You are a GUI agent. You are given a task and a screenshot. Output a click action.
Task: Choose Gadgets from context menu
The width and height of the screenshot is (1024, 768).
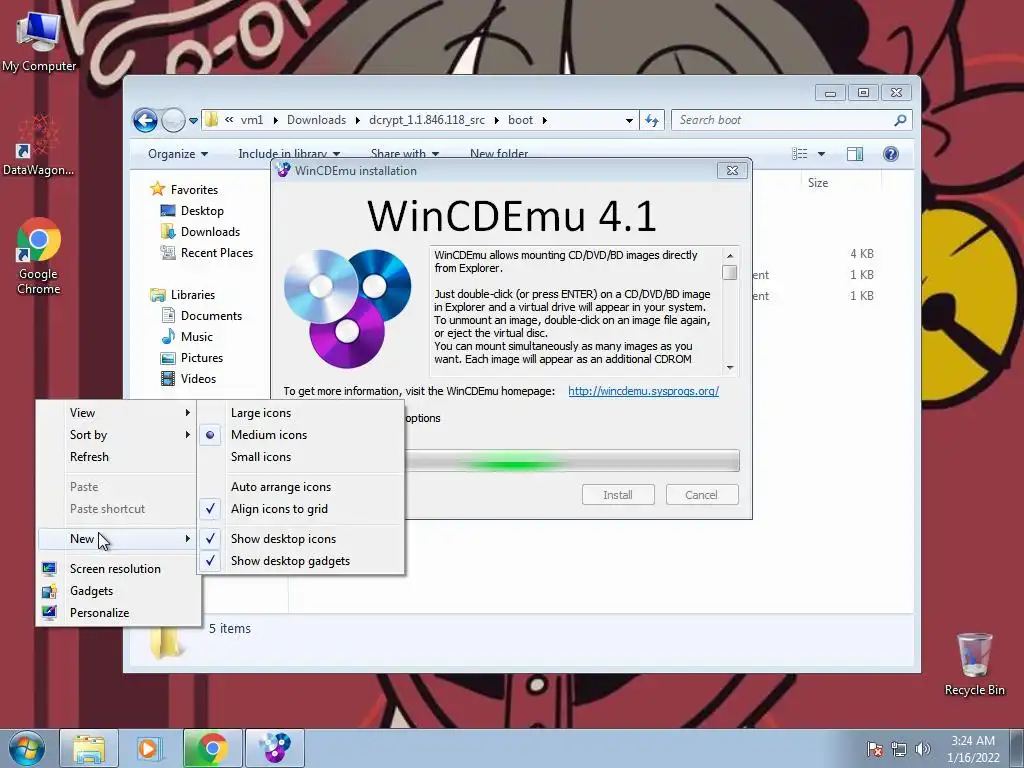tap(91, 591)
